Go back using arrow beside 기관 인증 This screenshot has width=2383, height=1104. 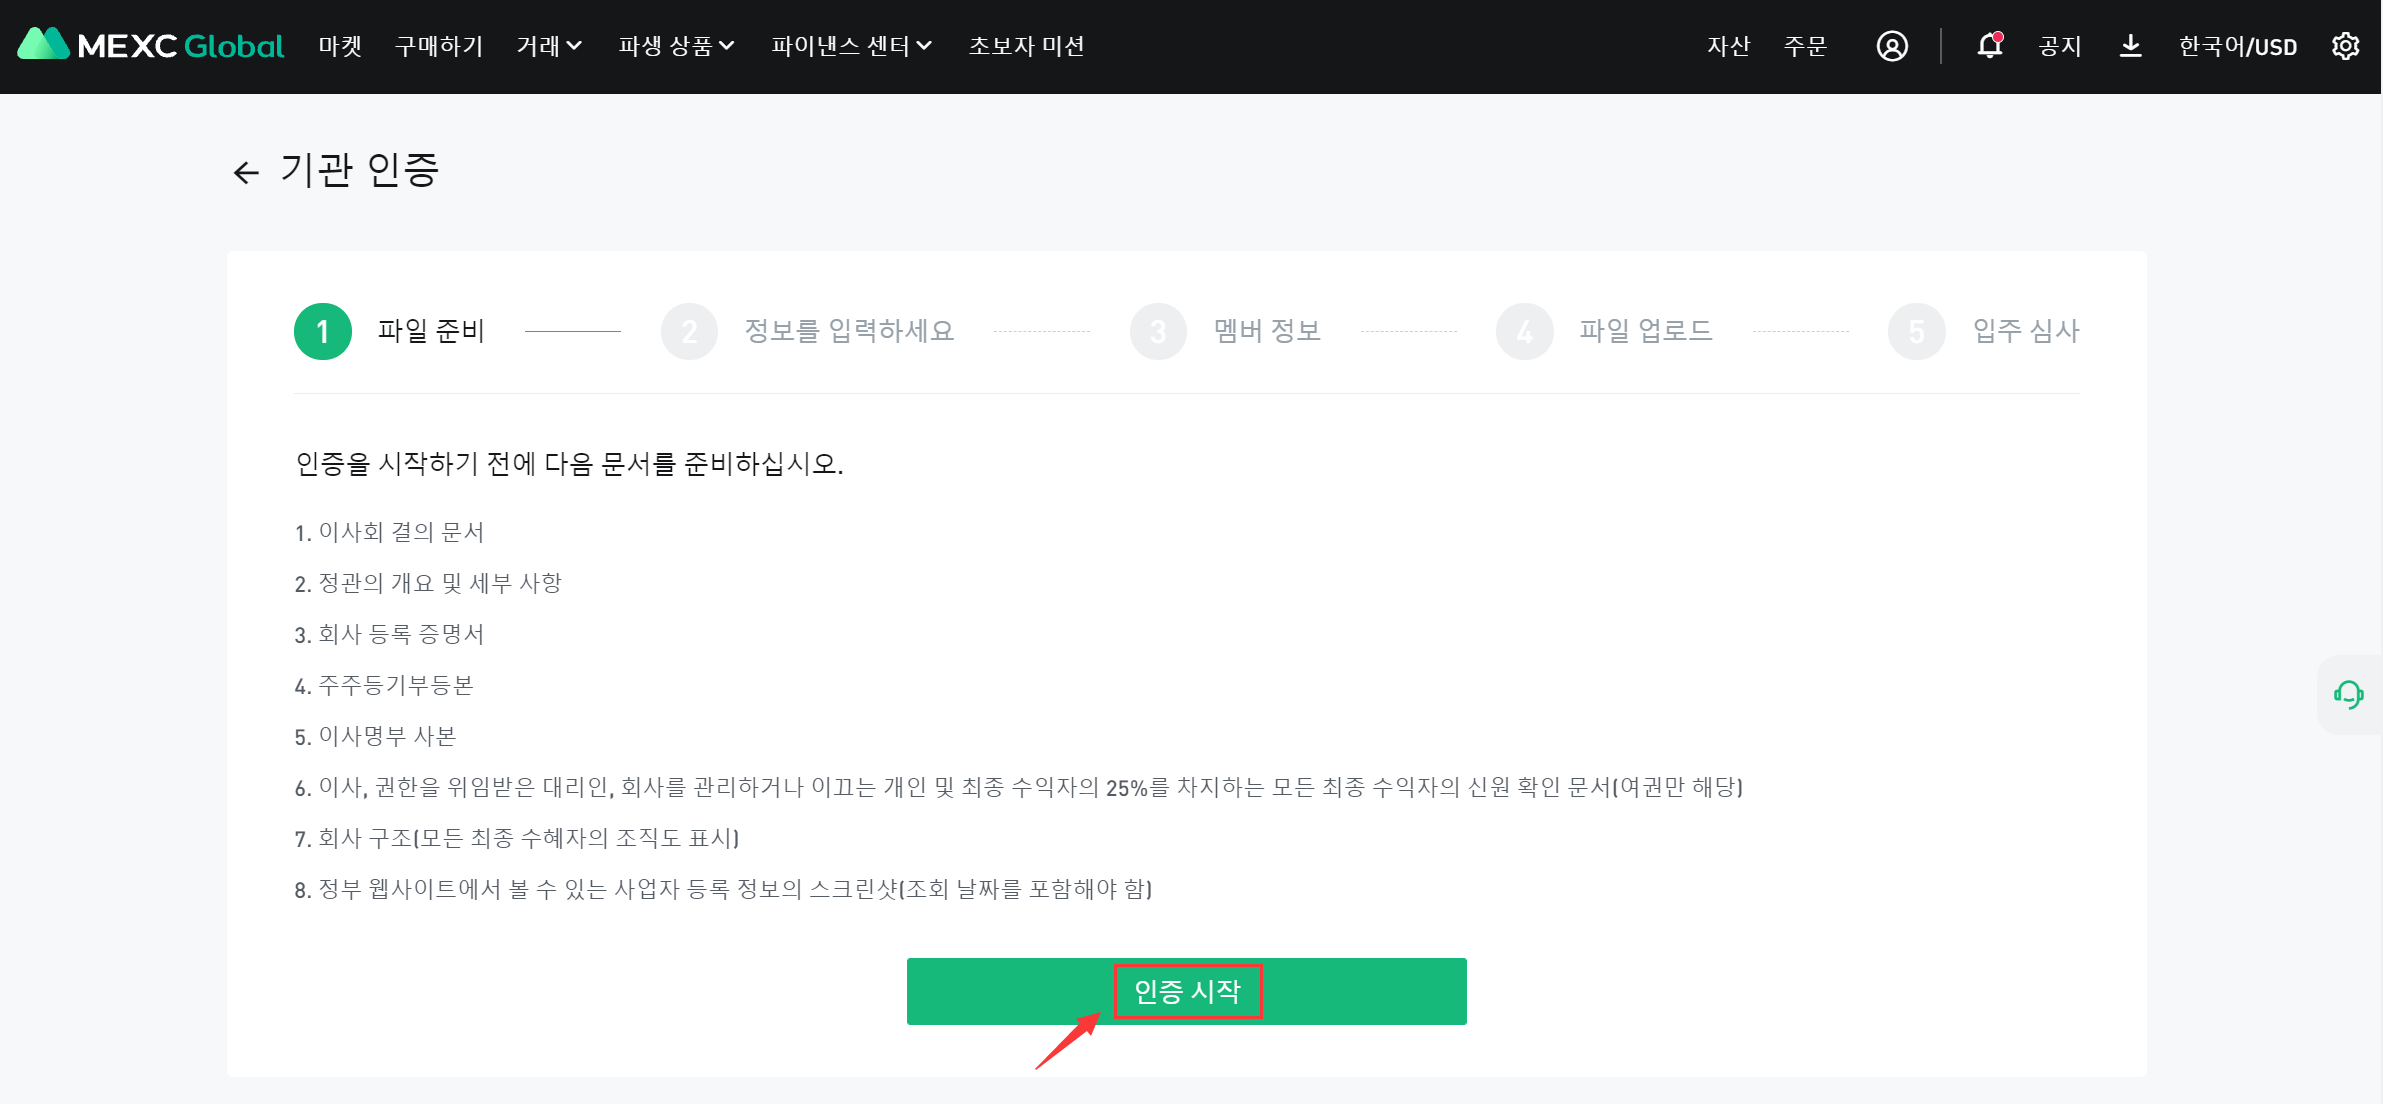click(x=246, y=173)
